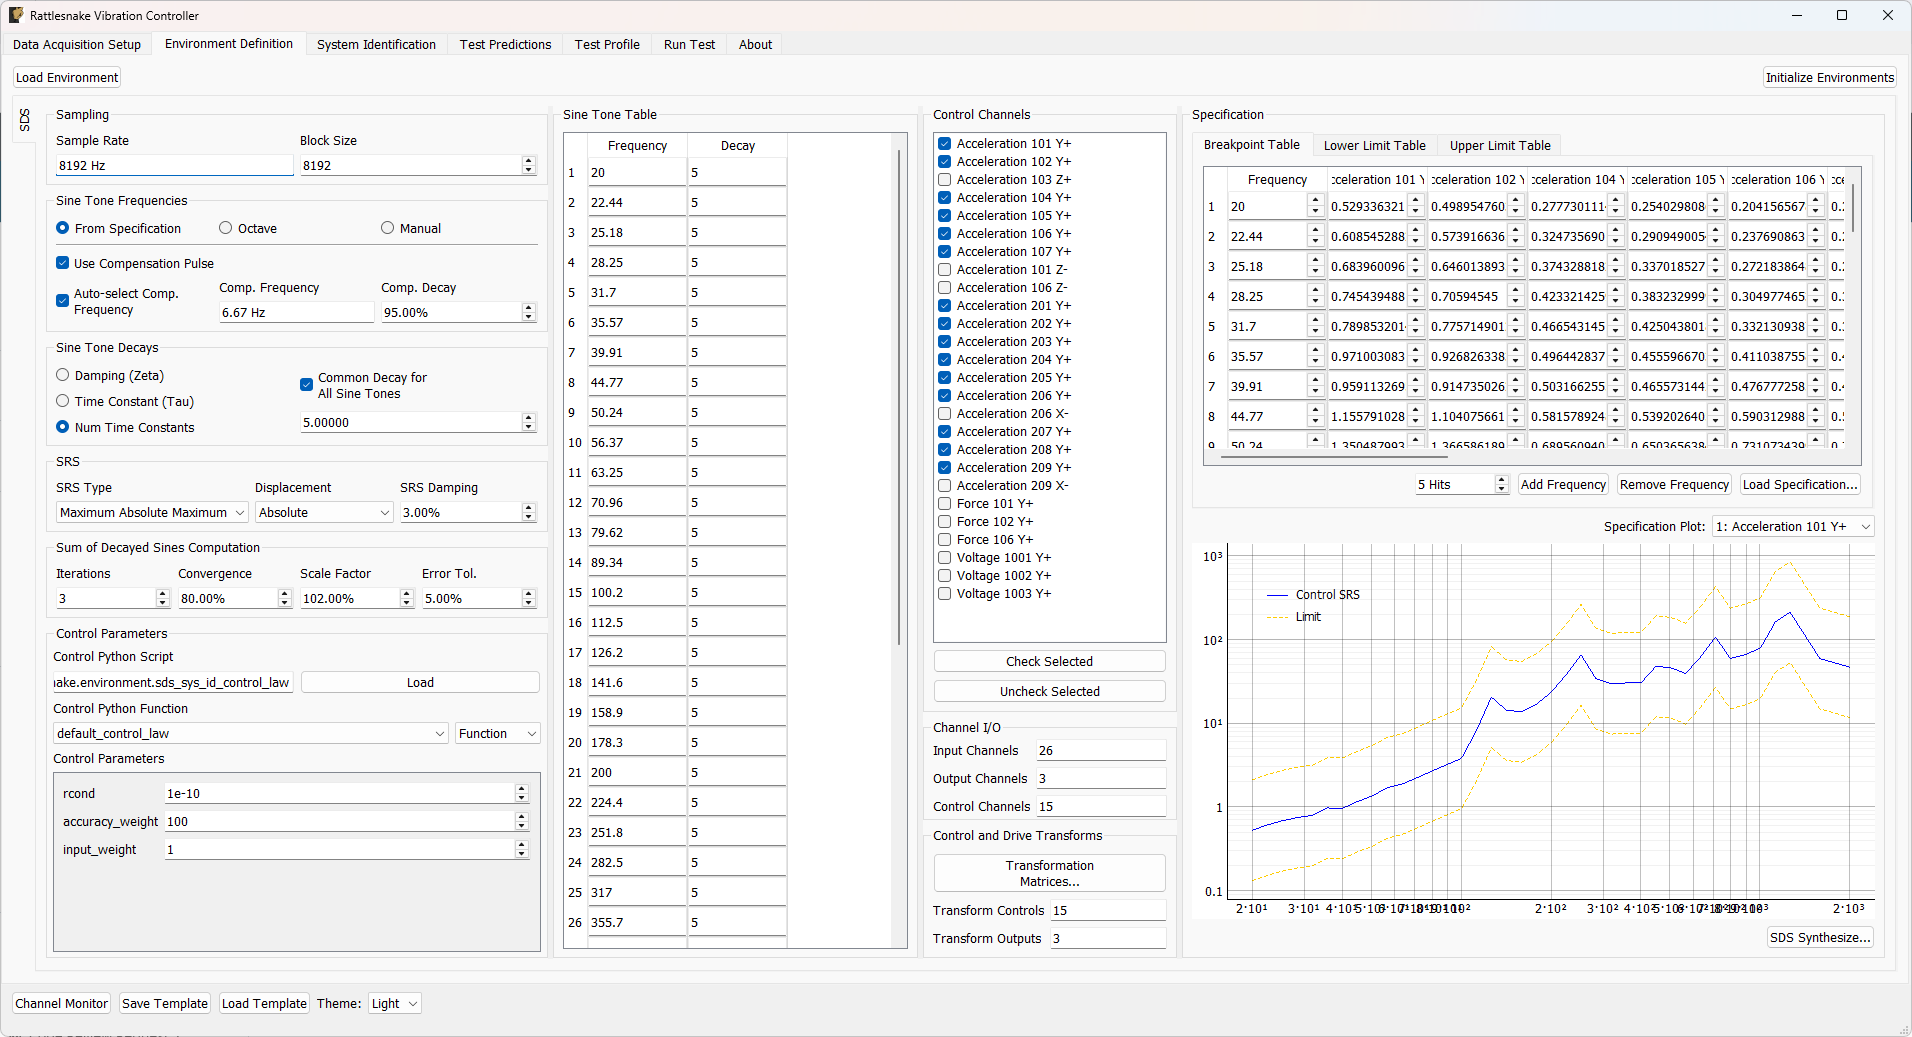Viewport: 1912px width, 1037px height.
Task: Check the Voltage 1001 Y+ channel
Action: click(x=944, y=557)
